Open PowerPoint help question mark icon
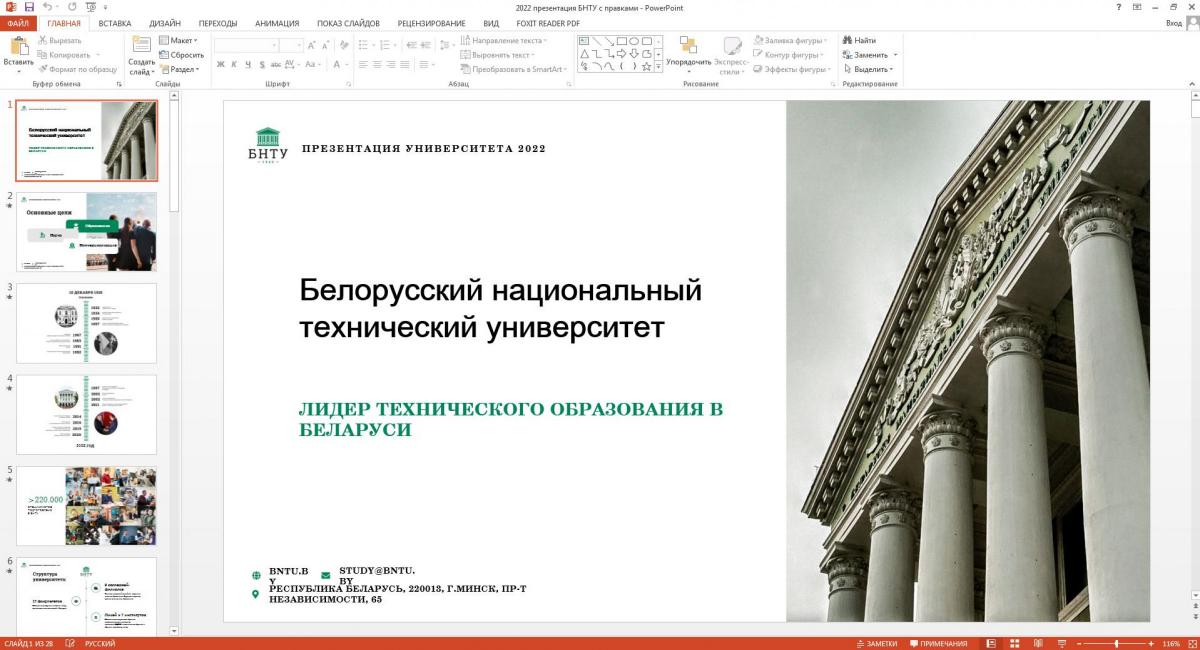 (1118, 7)
